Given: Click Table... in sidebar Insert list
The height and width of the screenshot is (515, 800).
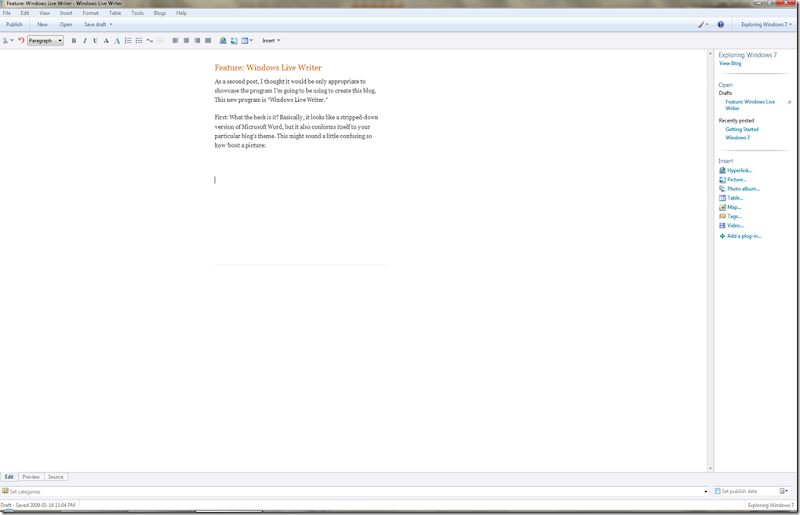Looking at the screenshot, I should tap(735, 198).
